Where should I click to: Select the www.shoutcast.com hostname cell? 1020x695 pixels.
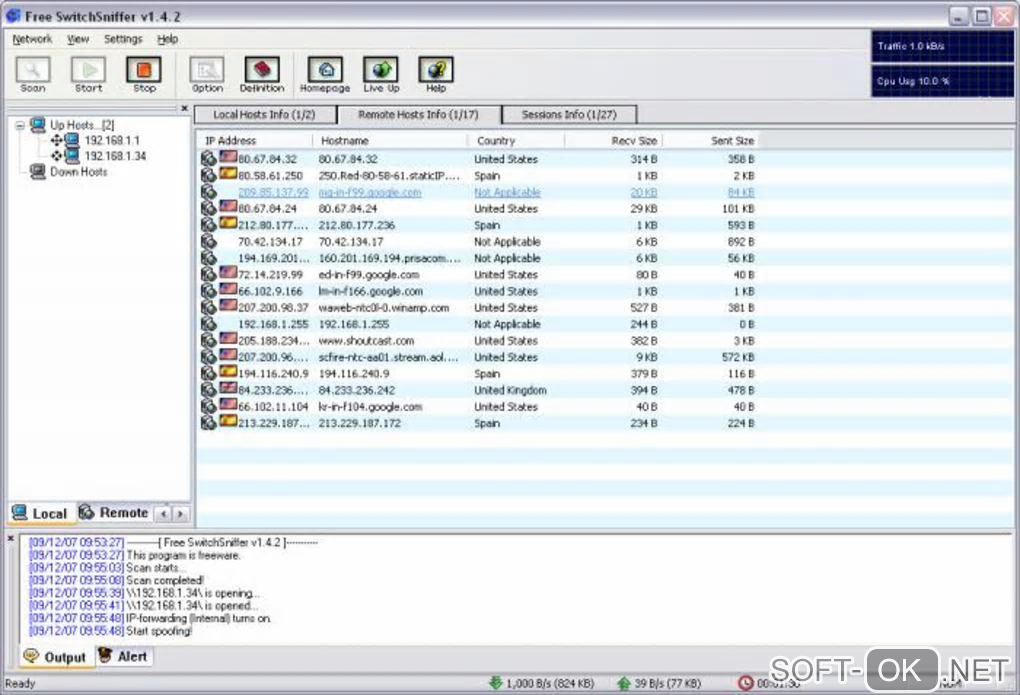[366, 341]
